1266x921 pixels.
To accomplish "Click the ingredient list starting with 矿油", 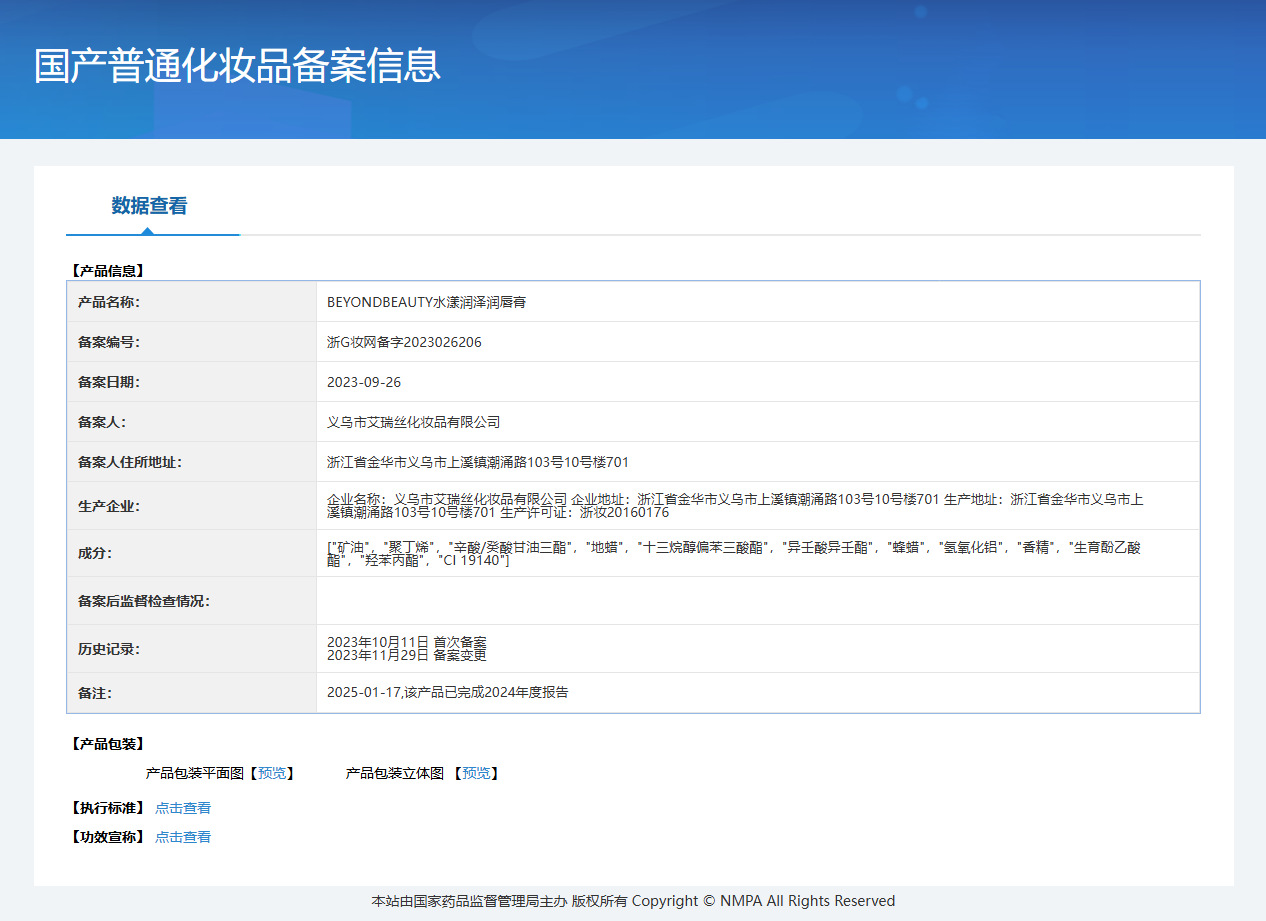I will coord(733,554).
